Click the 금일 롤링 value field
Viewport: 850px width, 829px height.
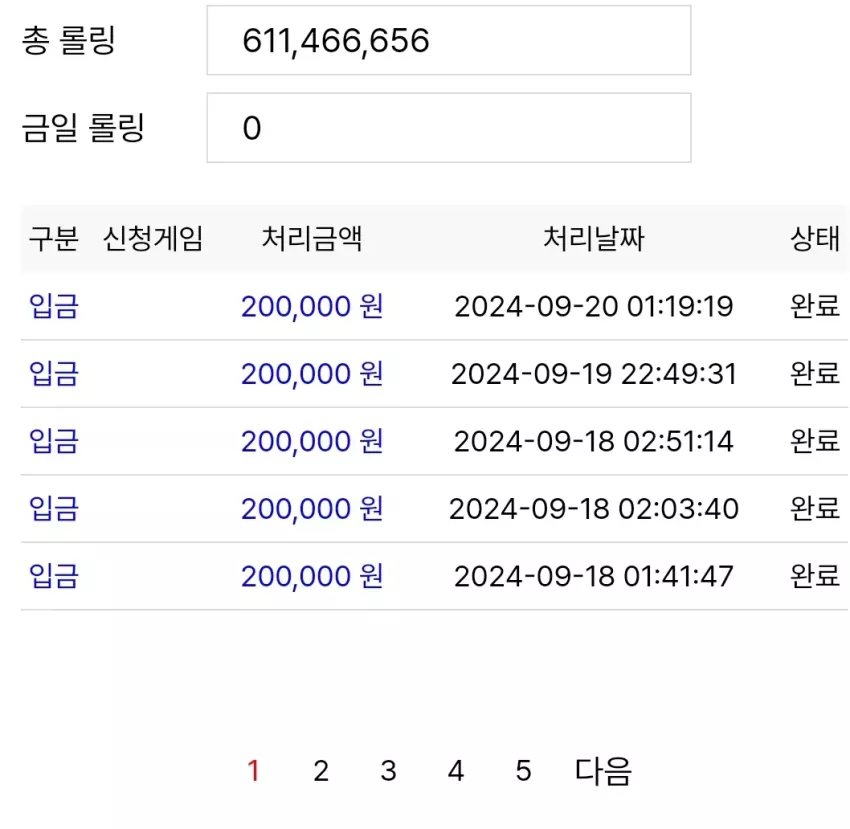449,128
